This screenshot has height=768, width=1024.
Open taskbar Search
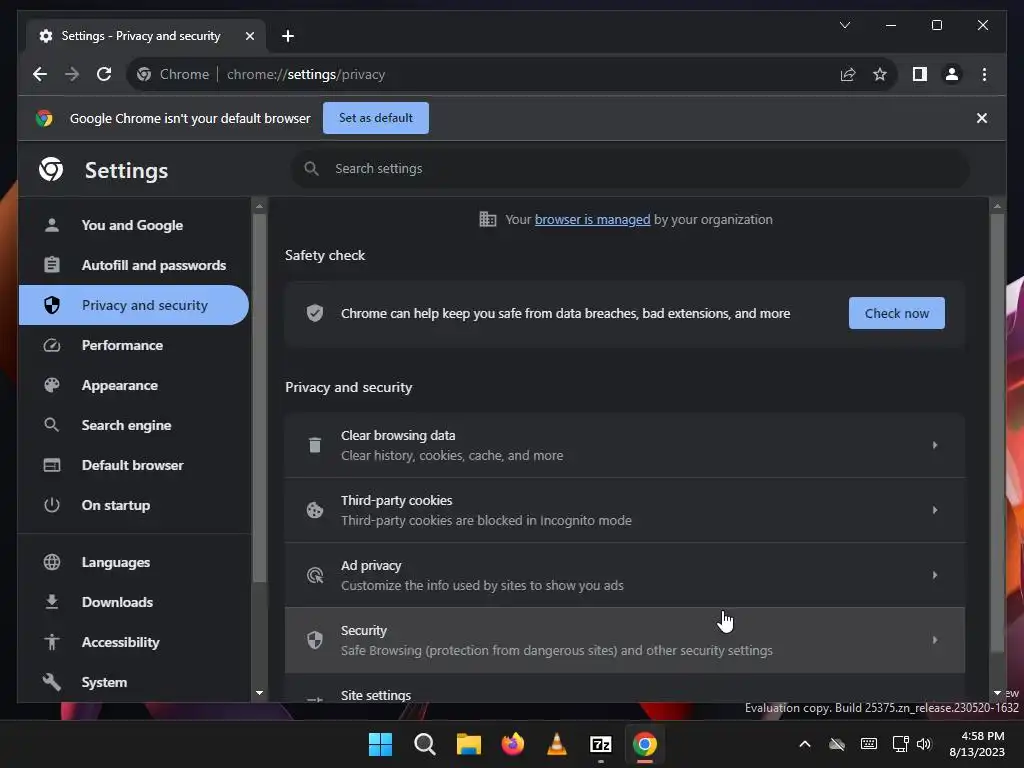click(424, 744)
